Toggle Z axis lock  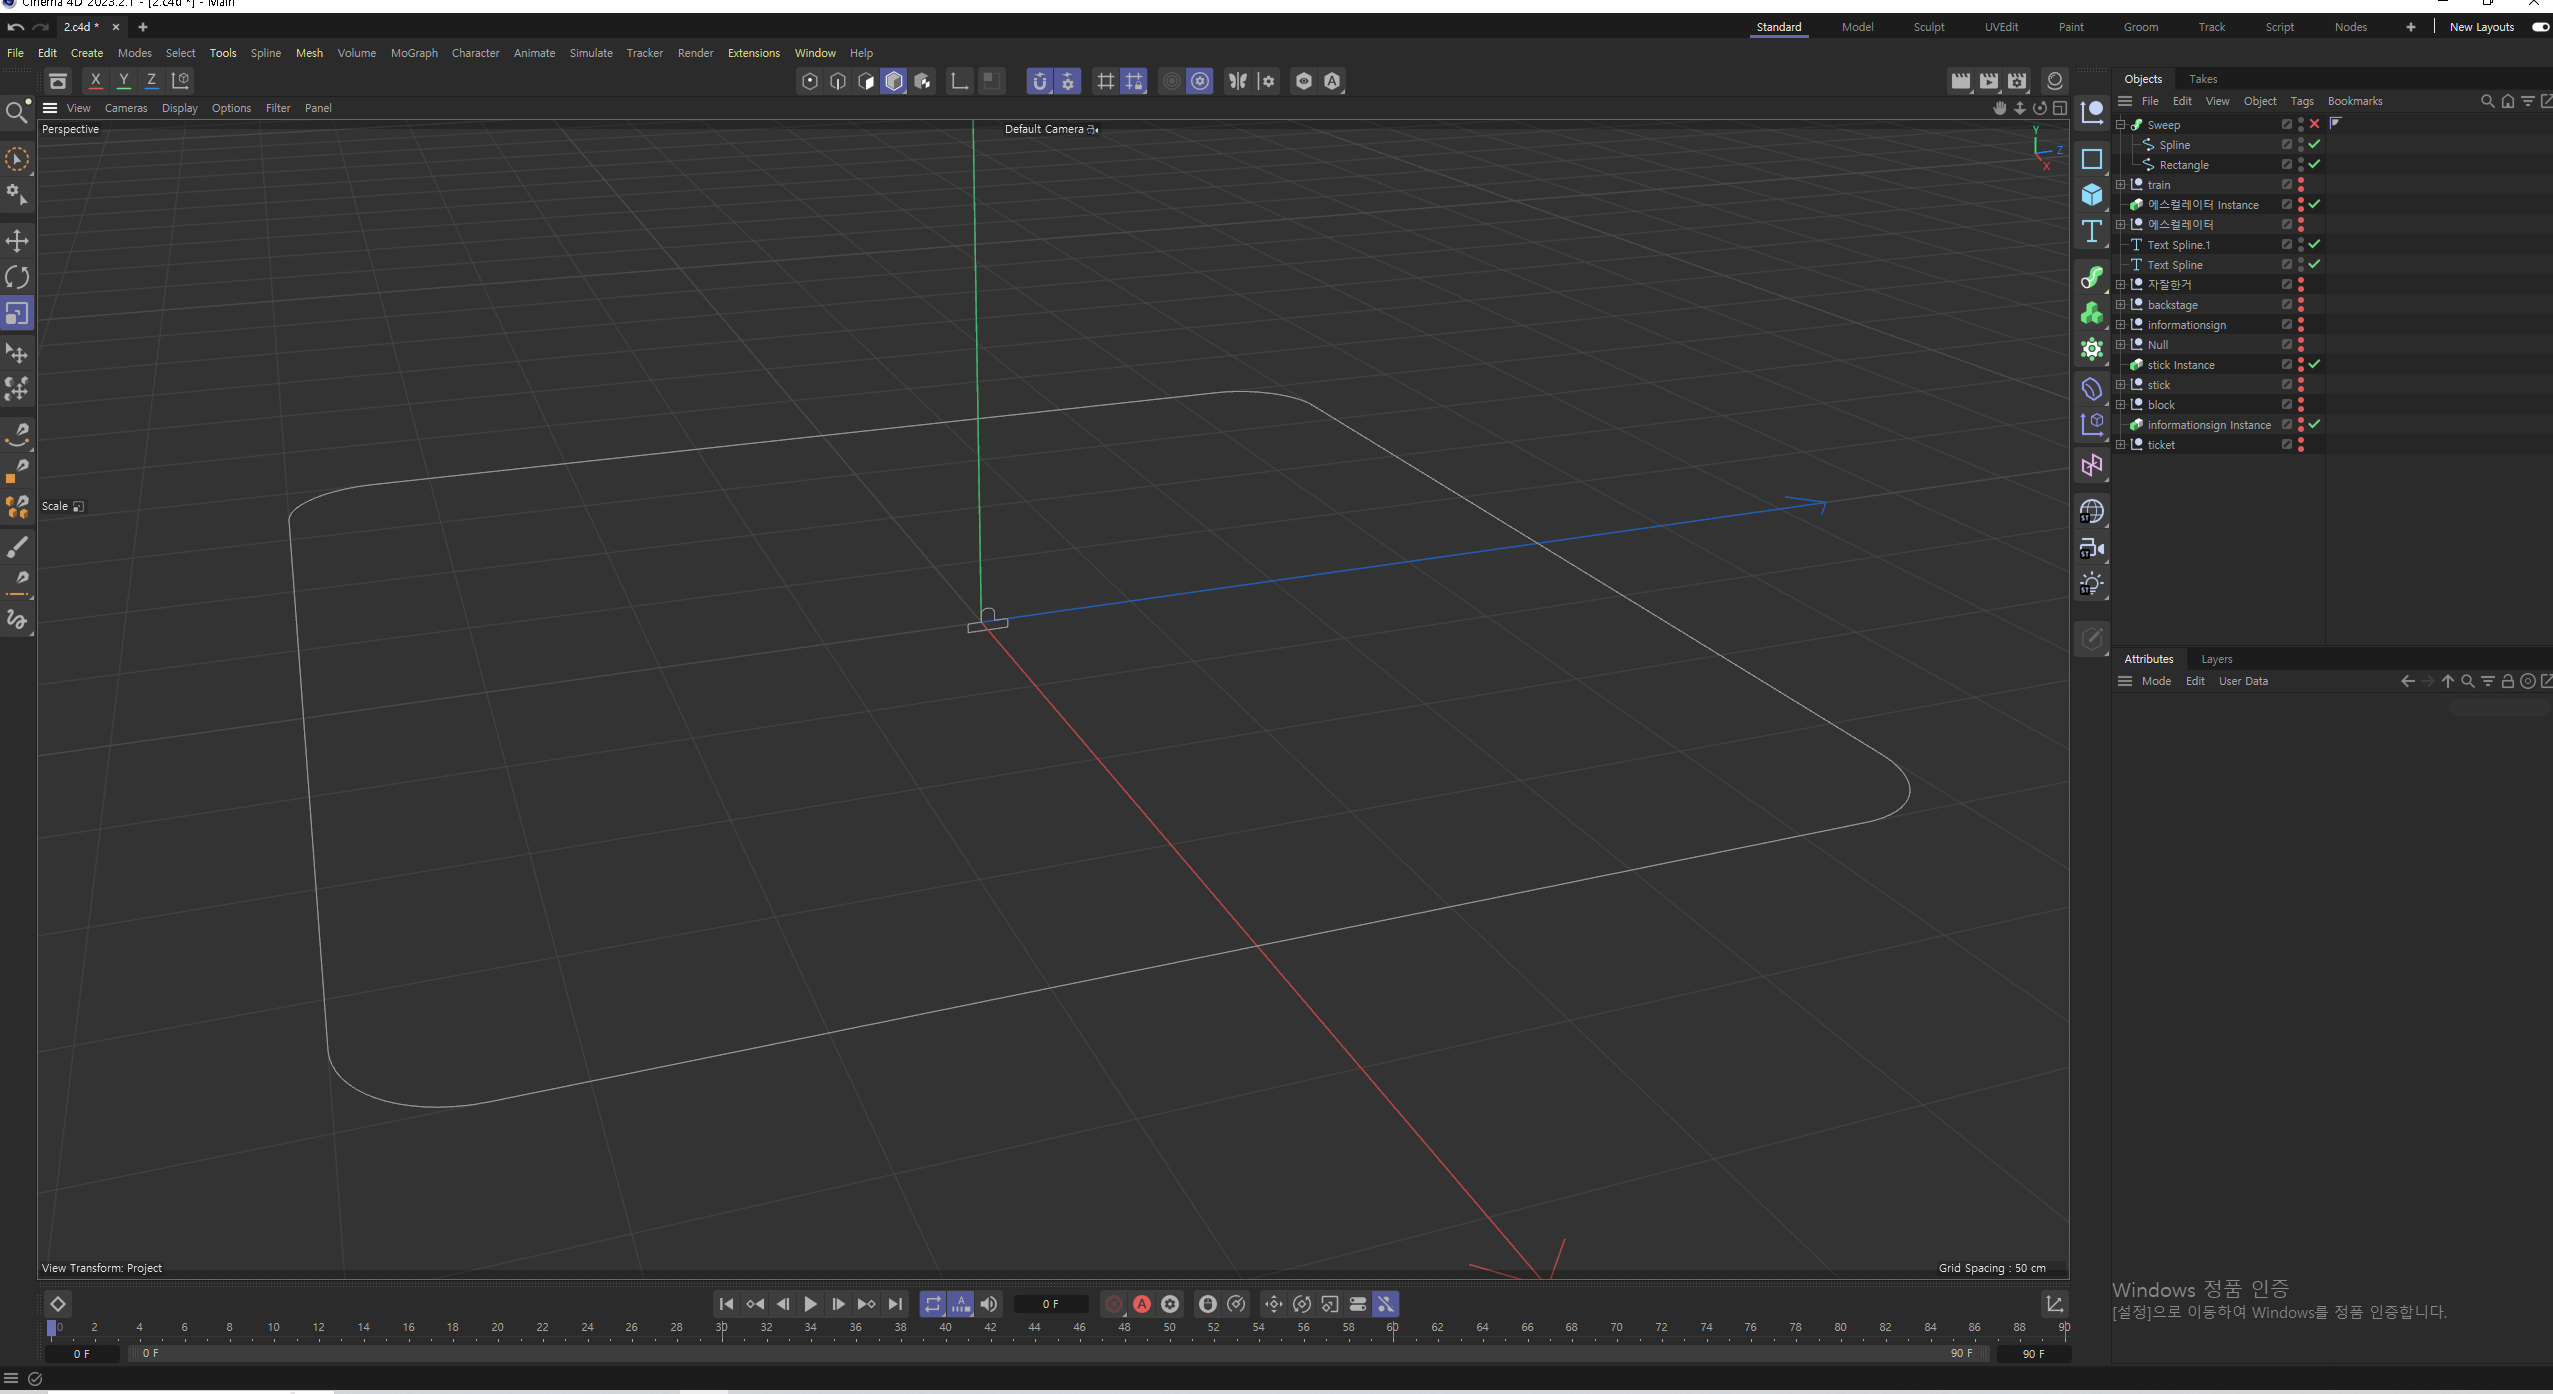pyautogui.click(x=152, y=81)
